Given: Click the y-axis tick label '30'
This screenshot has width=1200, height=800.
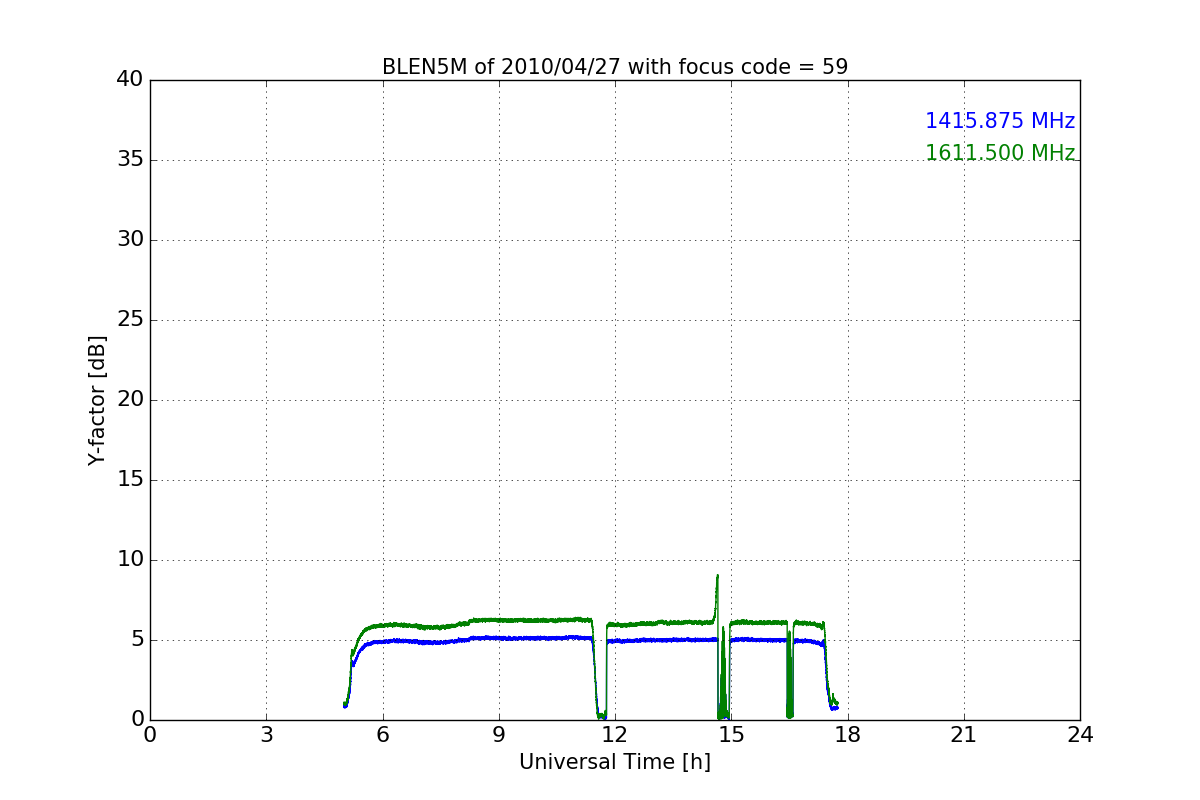Looking at the screenshot, I should tap(130, 240).
